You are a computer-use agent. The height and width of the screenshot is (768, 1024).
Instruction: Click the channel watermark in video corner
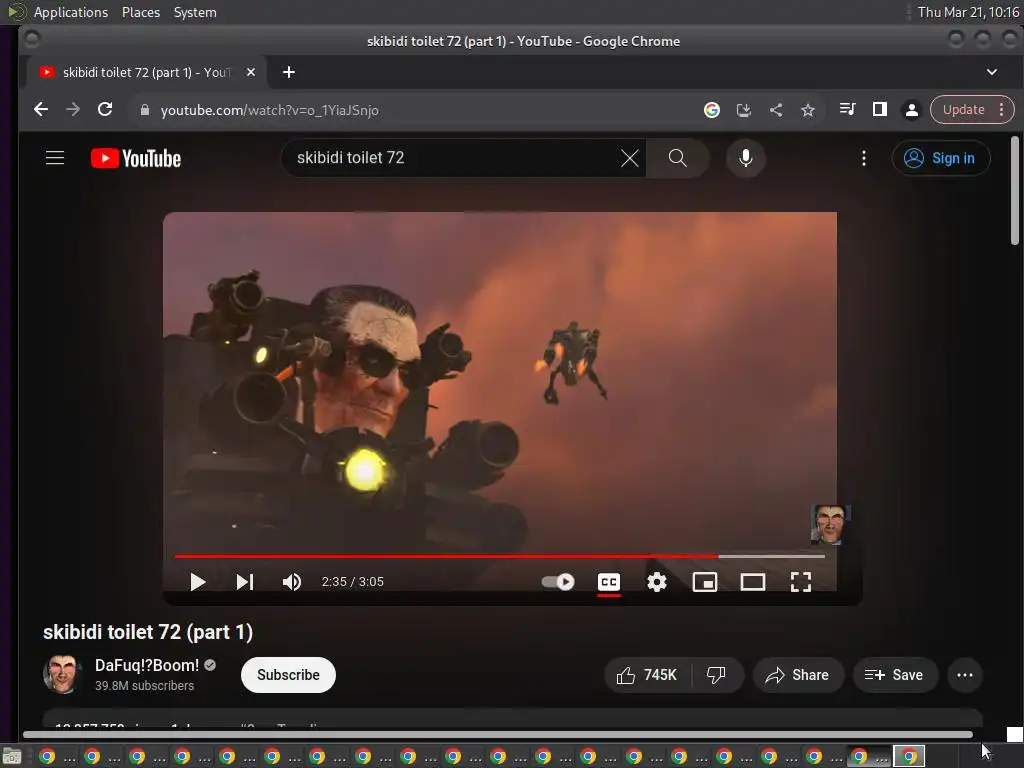point(829,524)
